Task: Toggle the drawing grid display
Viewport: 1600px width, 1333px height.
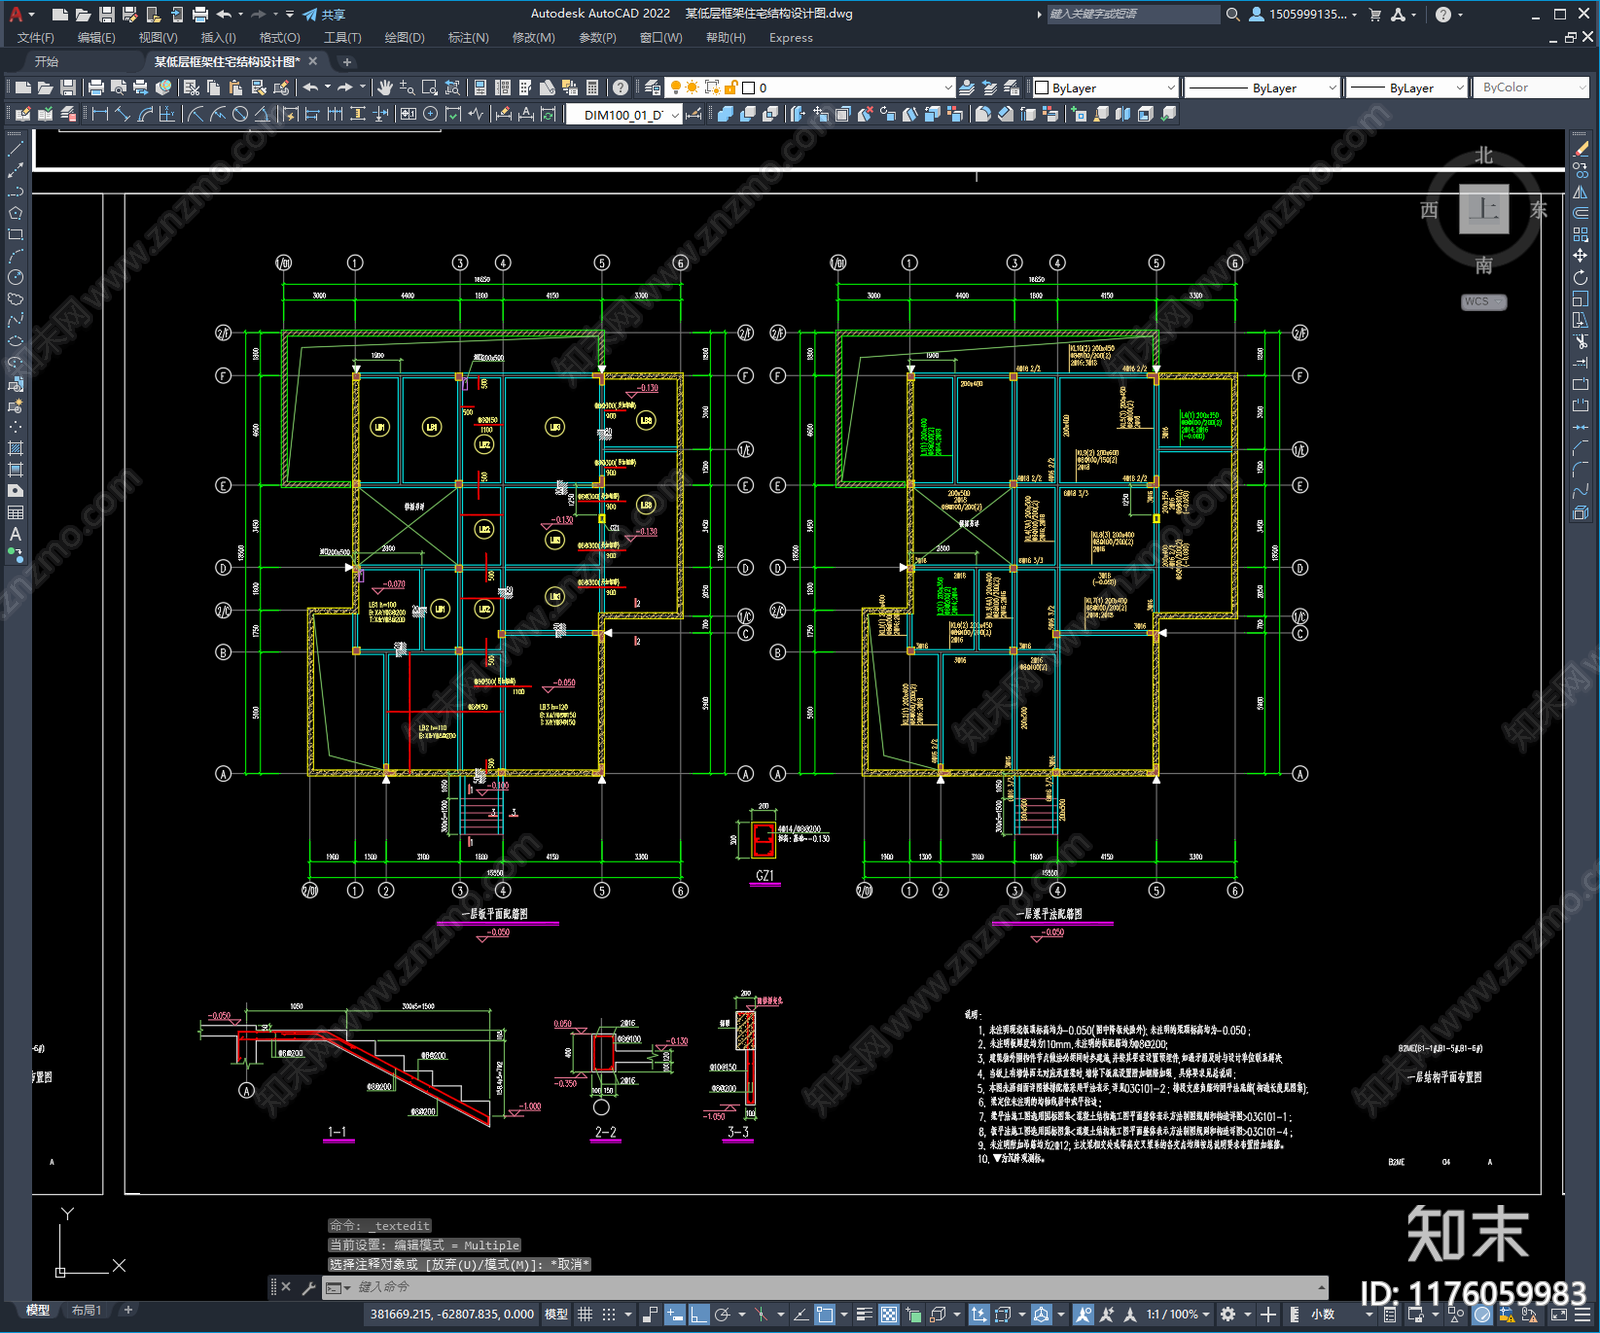Action: 586,1314
